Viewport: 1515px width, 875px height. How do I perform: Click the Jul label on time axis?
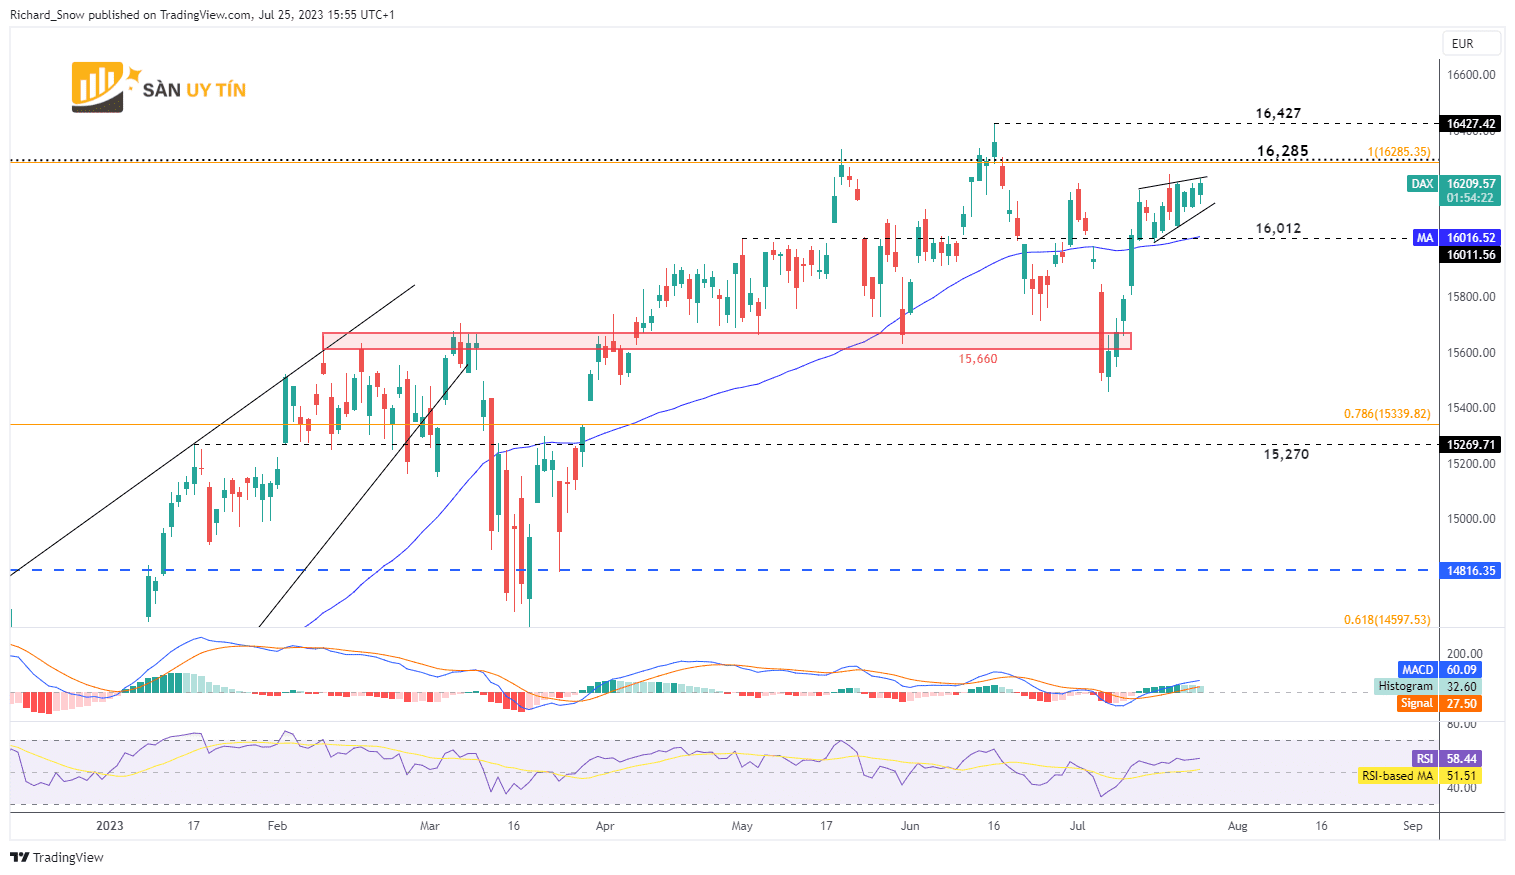[1078, 826]
